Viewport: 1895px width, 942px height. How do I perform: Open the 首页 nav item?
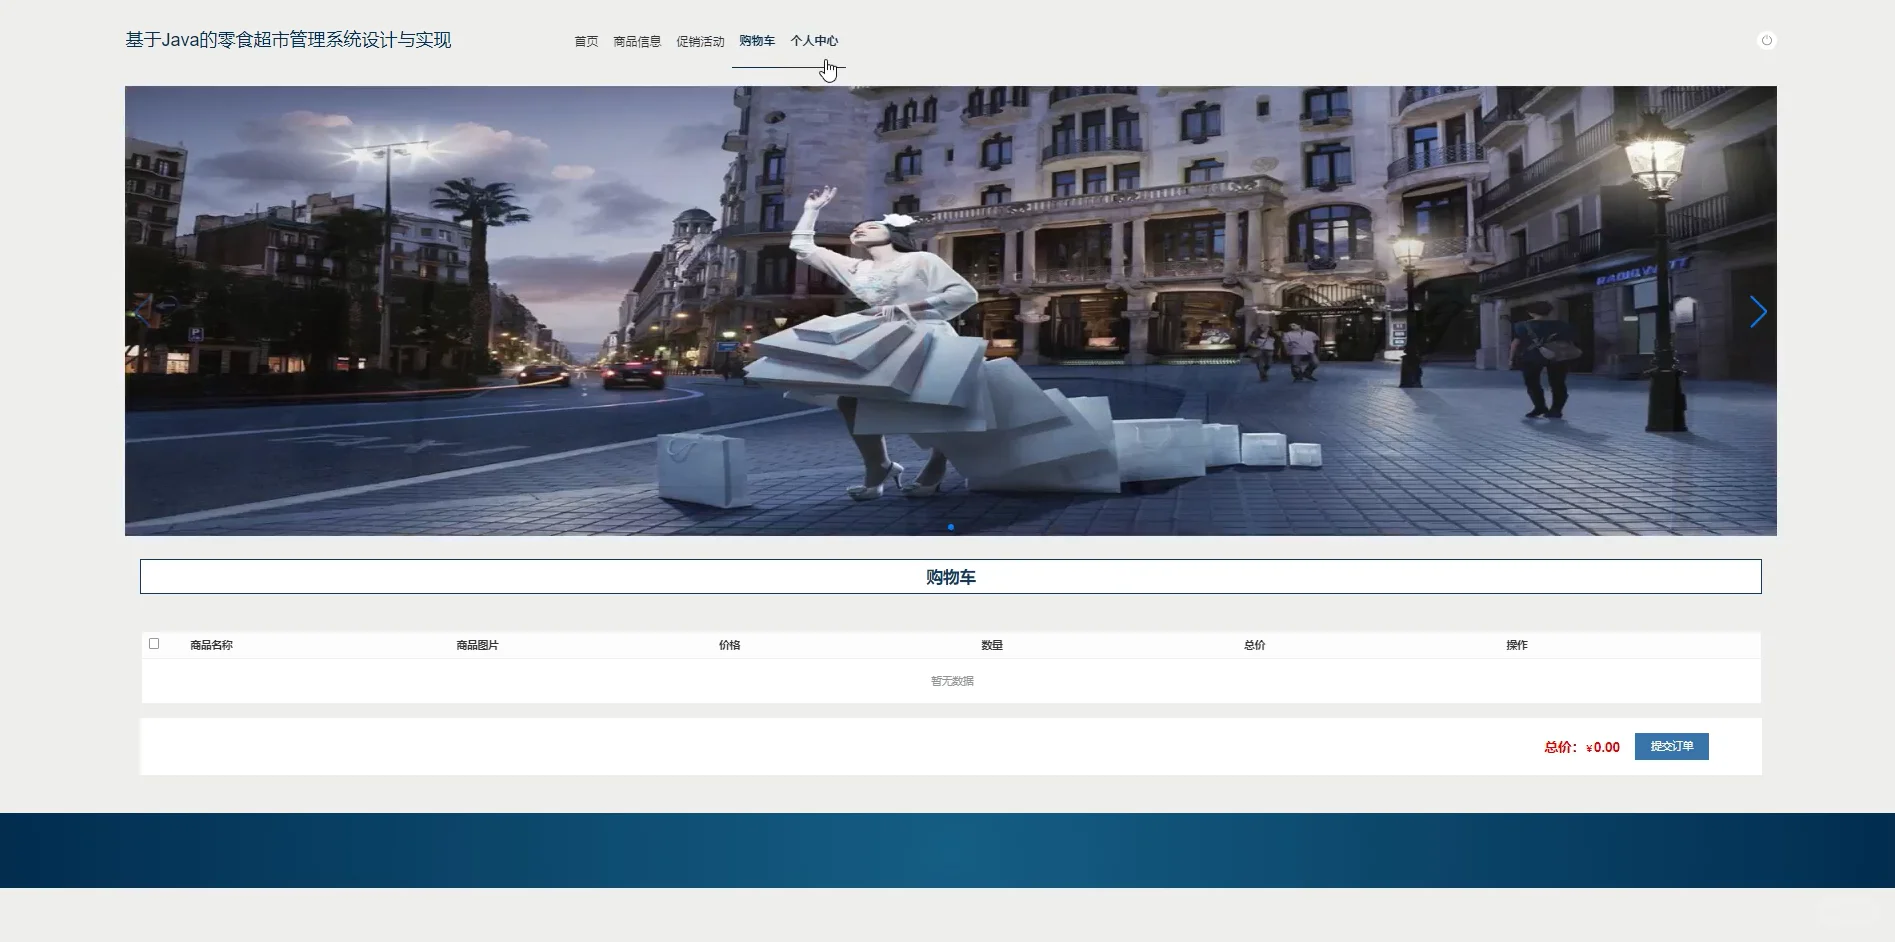pyautogui.click(x=586, y=41)
